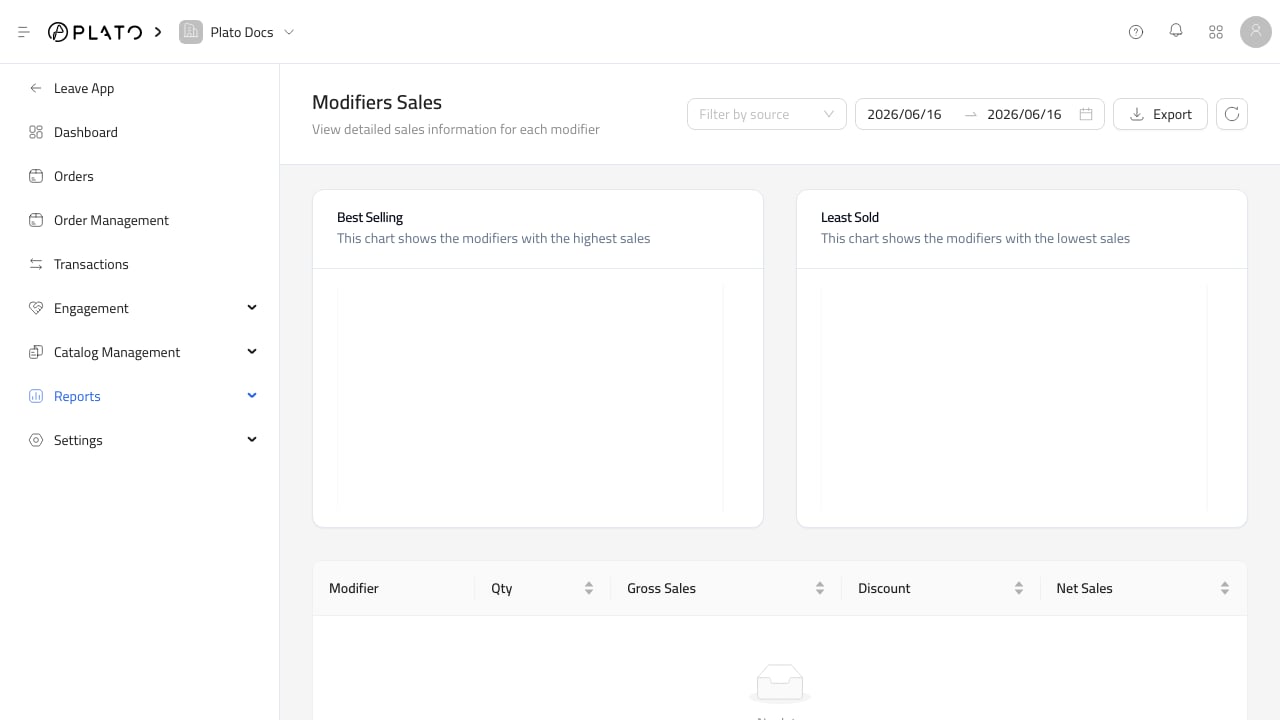The height and width of the screenshot is (720, 1280).
Task: Click the Leave App back arrow icon
Action: click(36, 88)
